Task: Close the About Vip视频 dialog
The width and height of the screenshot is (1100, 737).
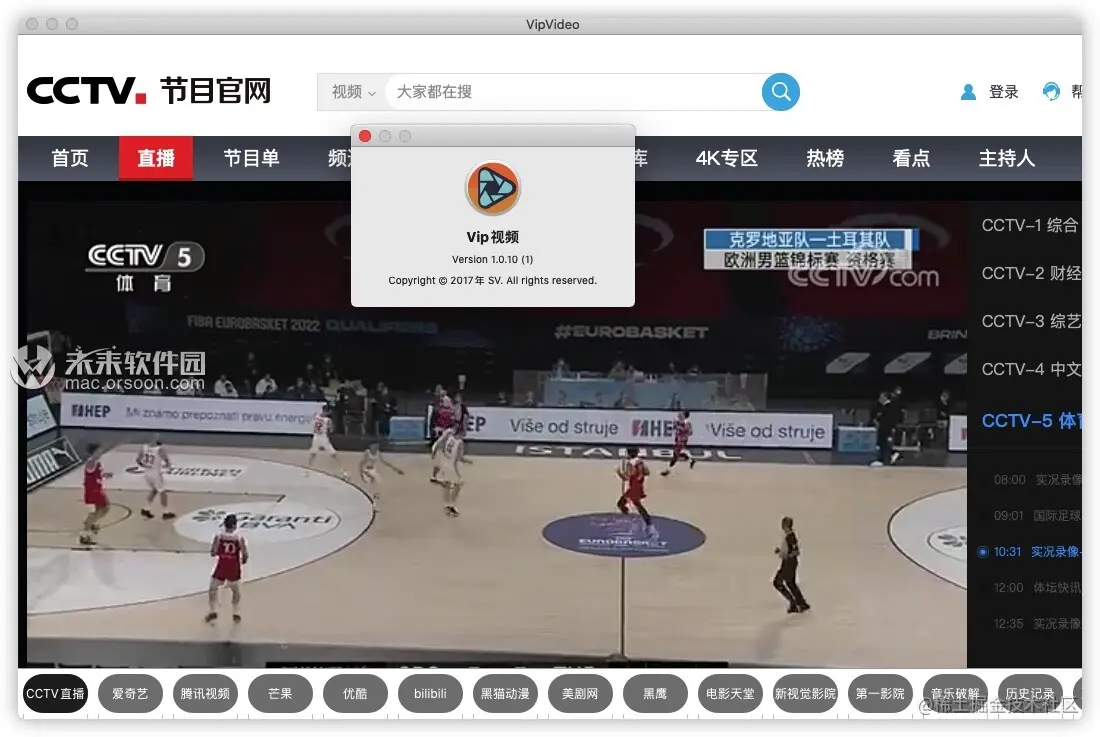Action: coord(365,136)
